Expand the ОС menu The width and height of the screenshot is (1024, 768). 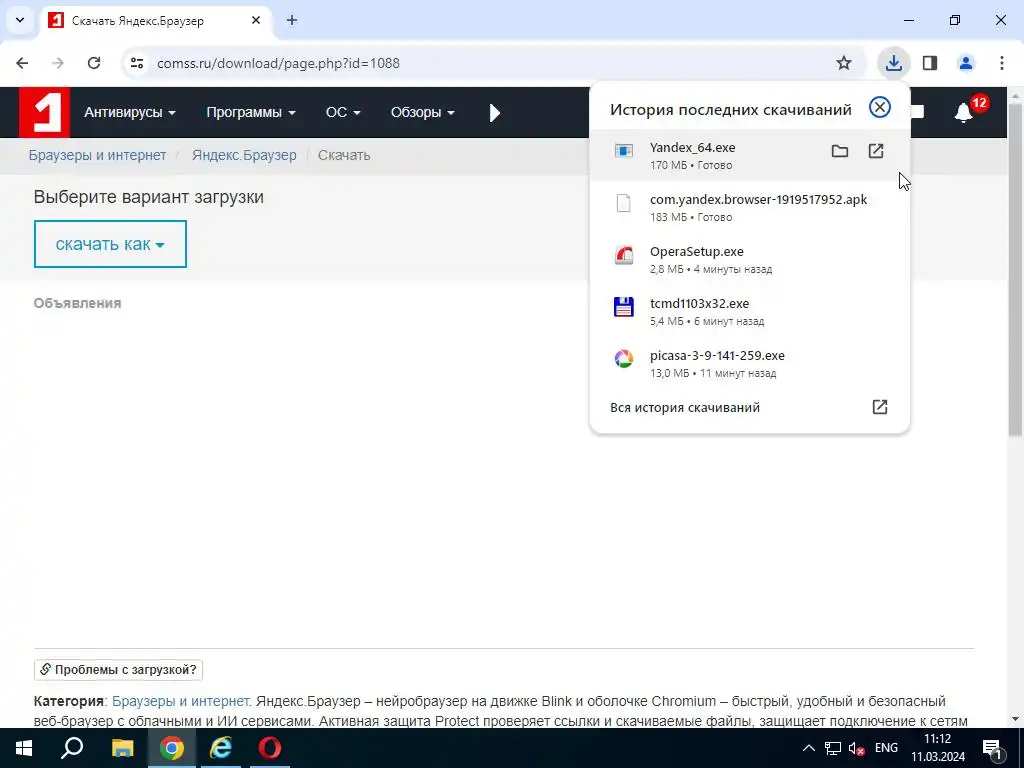pyautogui.click(x=343, y=112)
